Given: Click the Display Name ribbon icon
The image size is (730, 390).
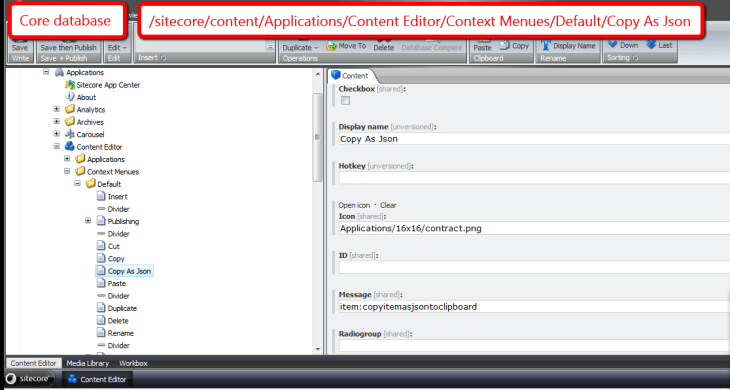Looking at the screenshot, I should pos(546,46).
